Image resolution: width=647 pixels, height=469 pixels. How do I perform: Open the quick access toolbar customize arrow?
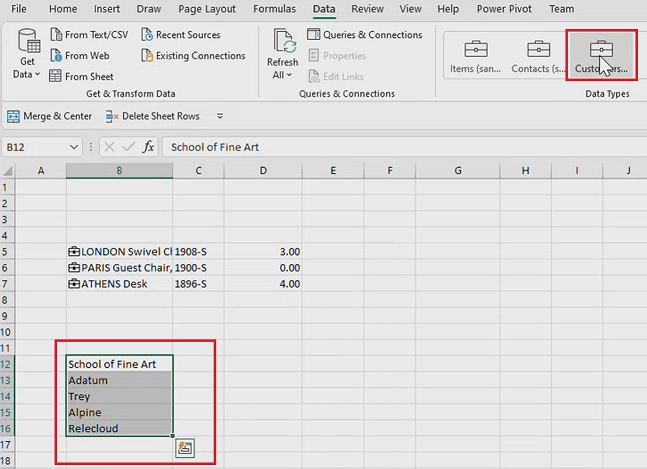pos(221,116)
